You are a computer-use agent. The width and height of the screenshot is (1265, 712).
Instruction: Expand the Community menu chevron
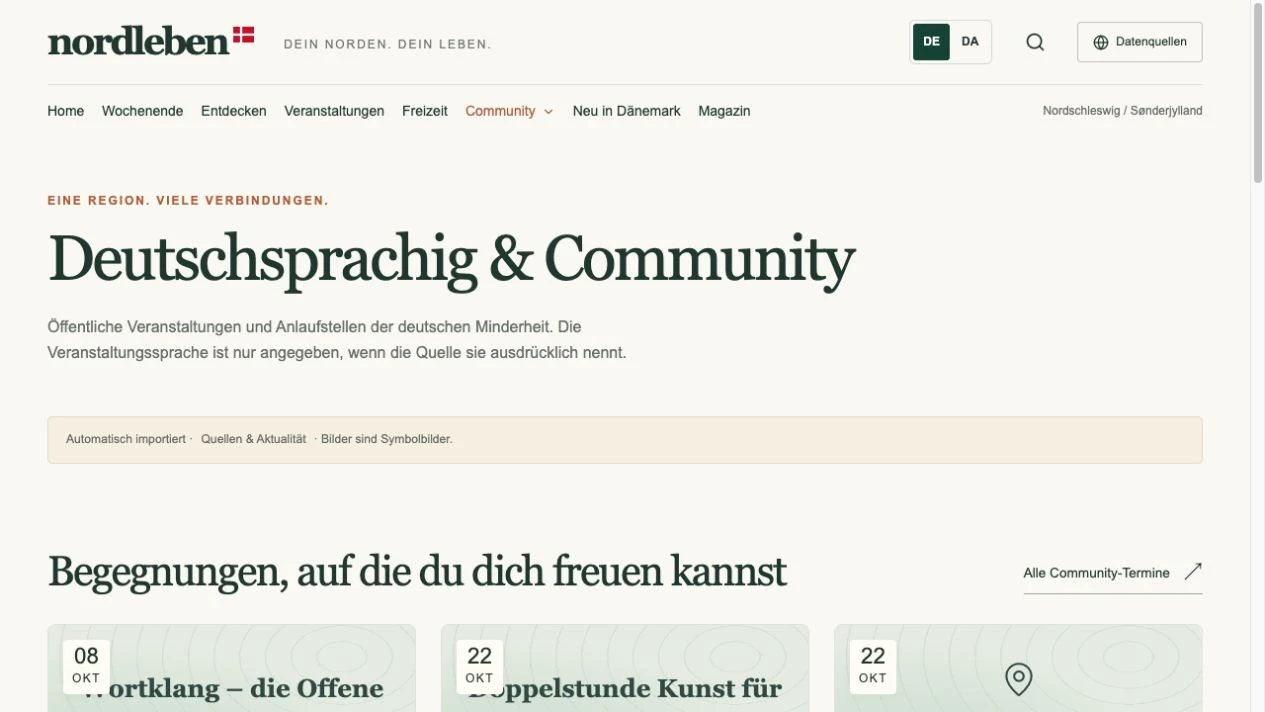coord(548,112)
